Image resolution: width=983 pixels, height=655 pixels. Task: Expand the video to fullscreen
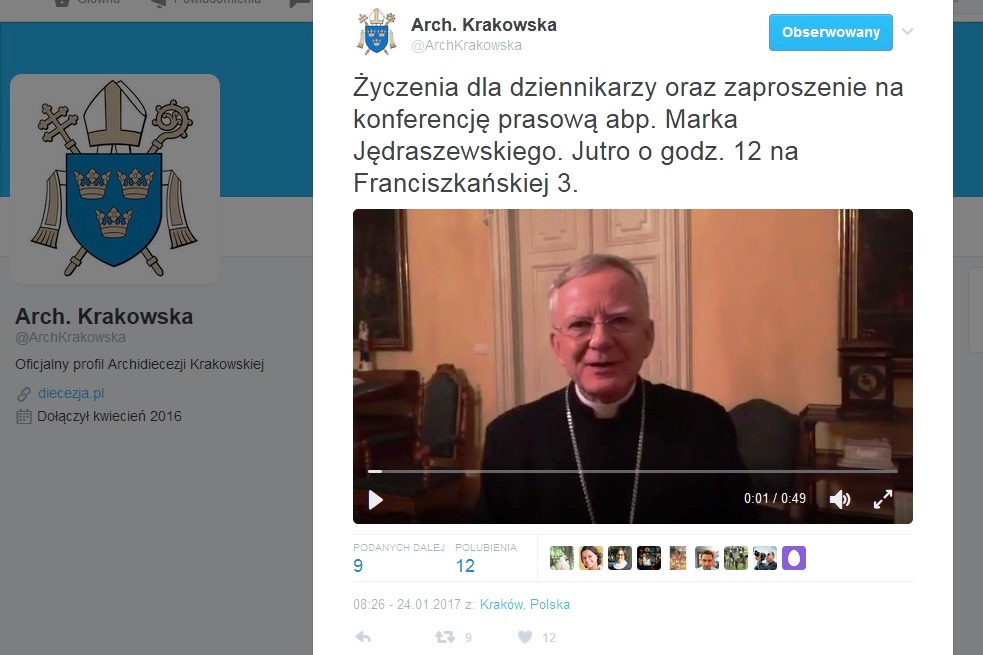point(883,499)
